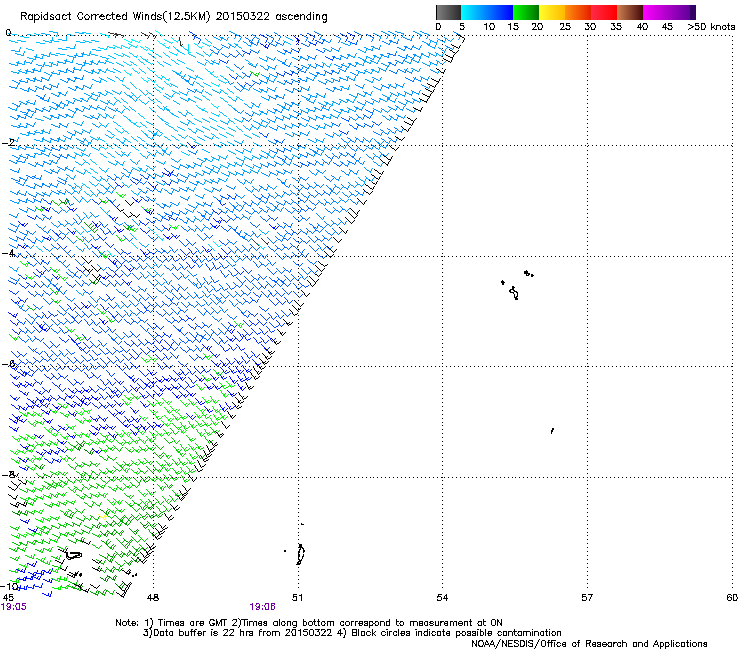The width and height of the screenshot is (740, 650).
Task: Click the brown 35-40 knots legend band
Action: coord(630,12)
